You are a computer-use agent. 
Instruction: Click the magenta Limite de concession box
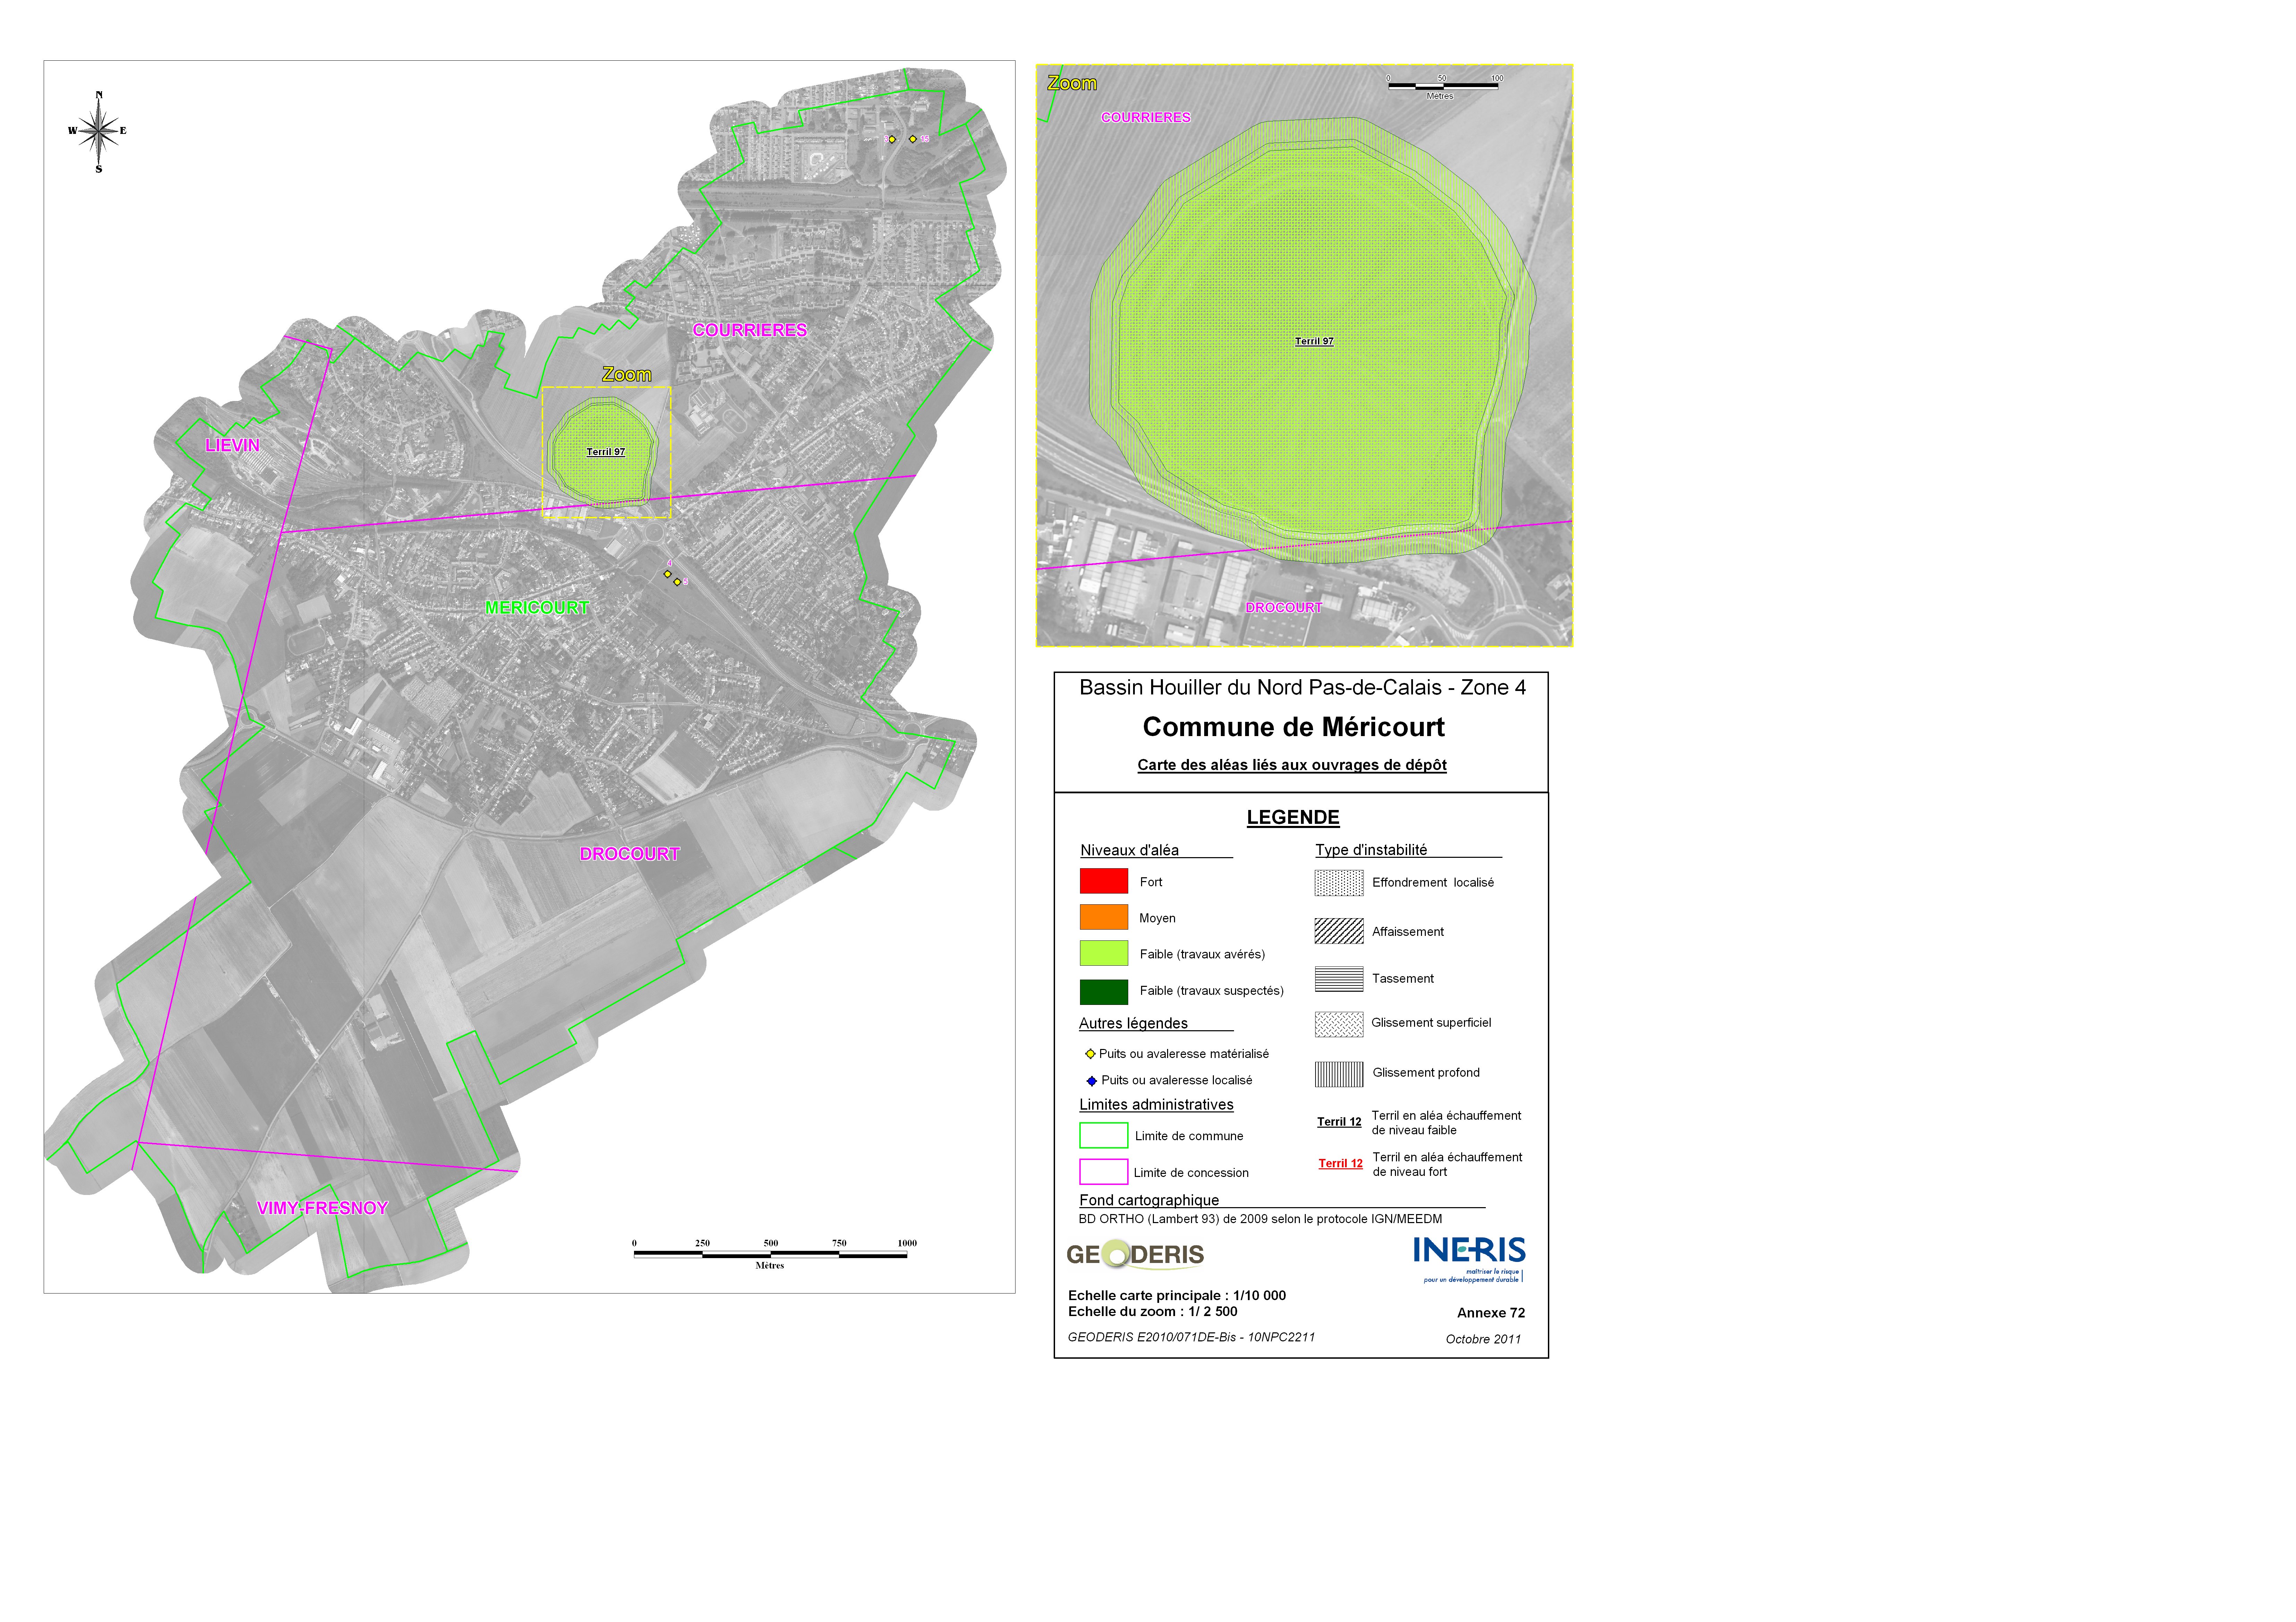pos(1104,1172)
